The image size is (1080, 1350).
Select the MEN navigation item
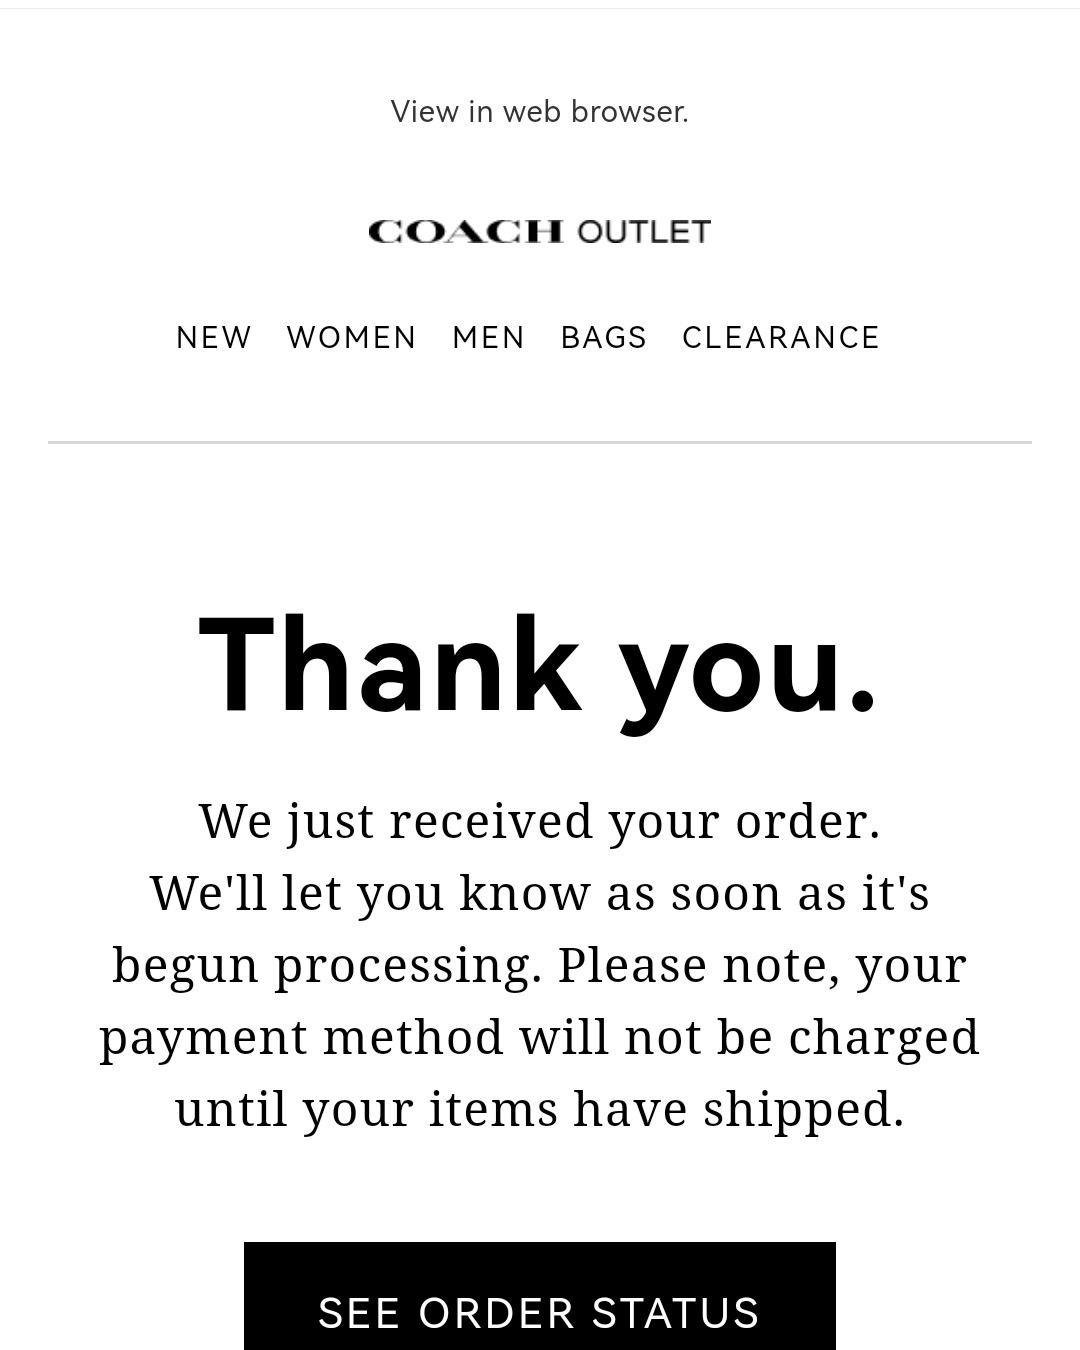tap(488, 338)
